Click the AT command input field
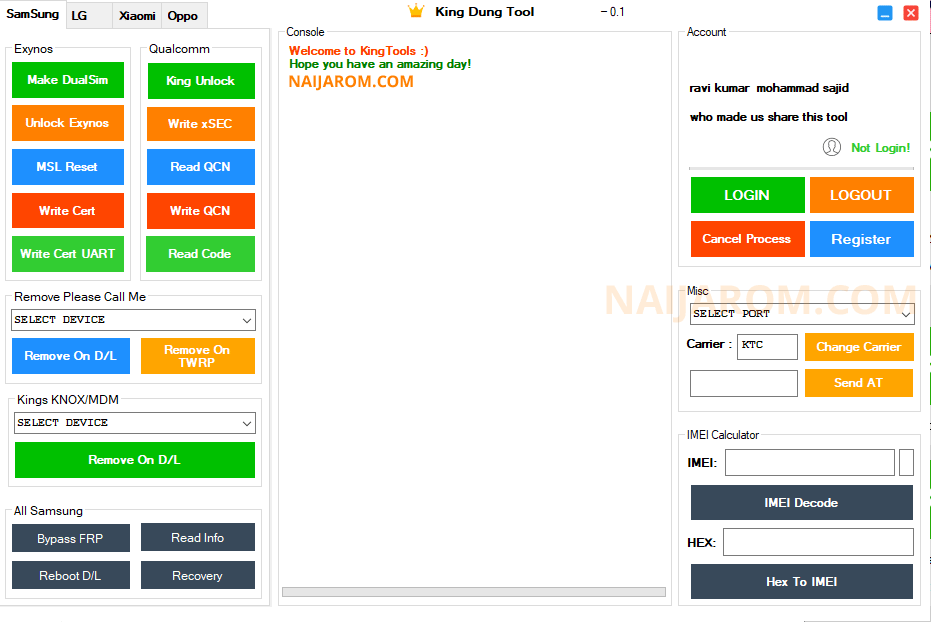 743,383
